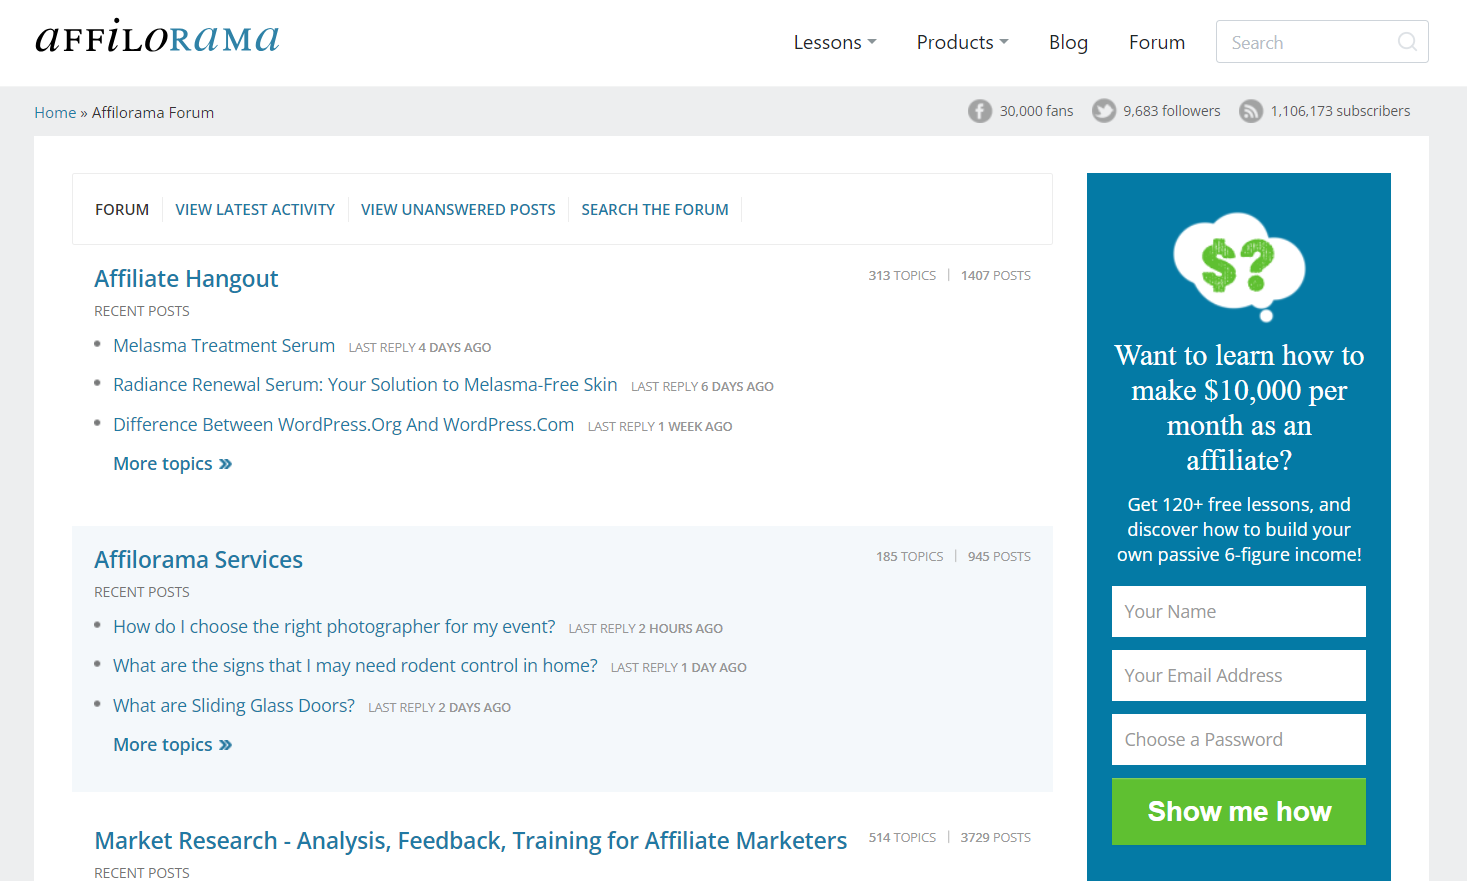Click the 1407 POSTS count
This screenshot has width=1467, height=881.
click(x=996, y=275)
